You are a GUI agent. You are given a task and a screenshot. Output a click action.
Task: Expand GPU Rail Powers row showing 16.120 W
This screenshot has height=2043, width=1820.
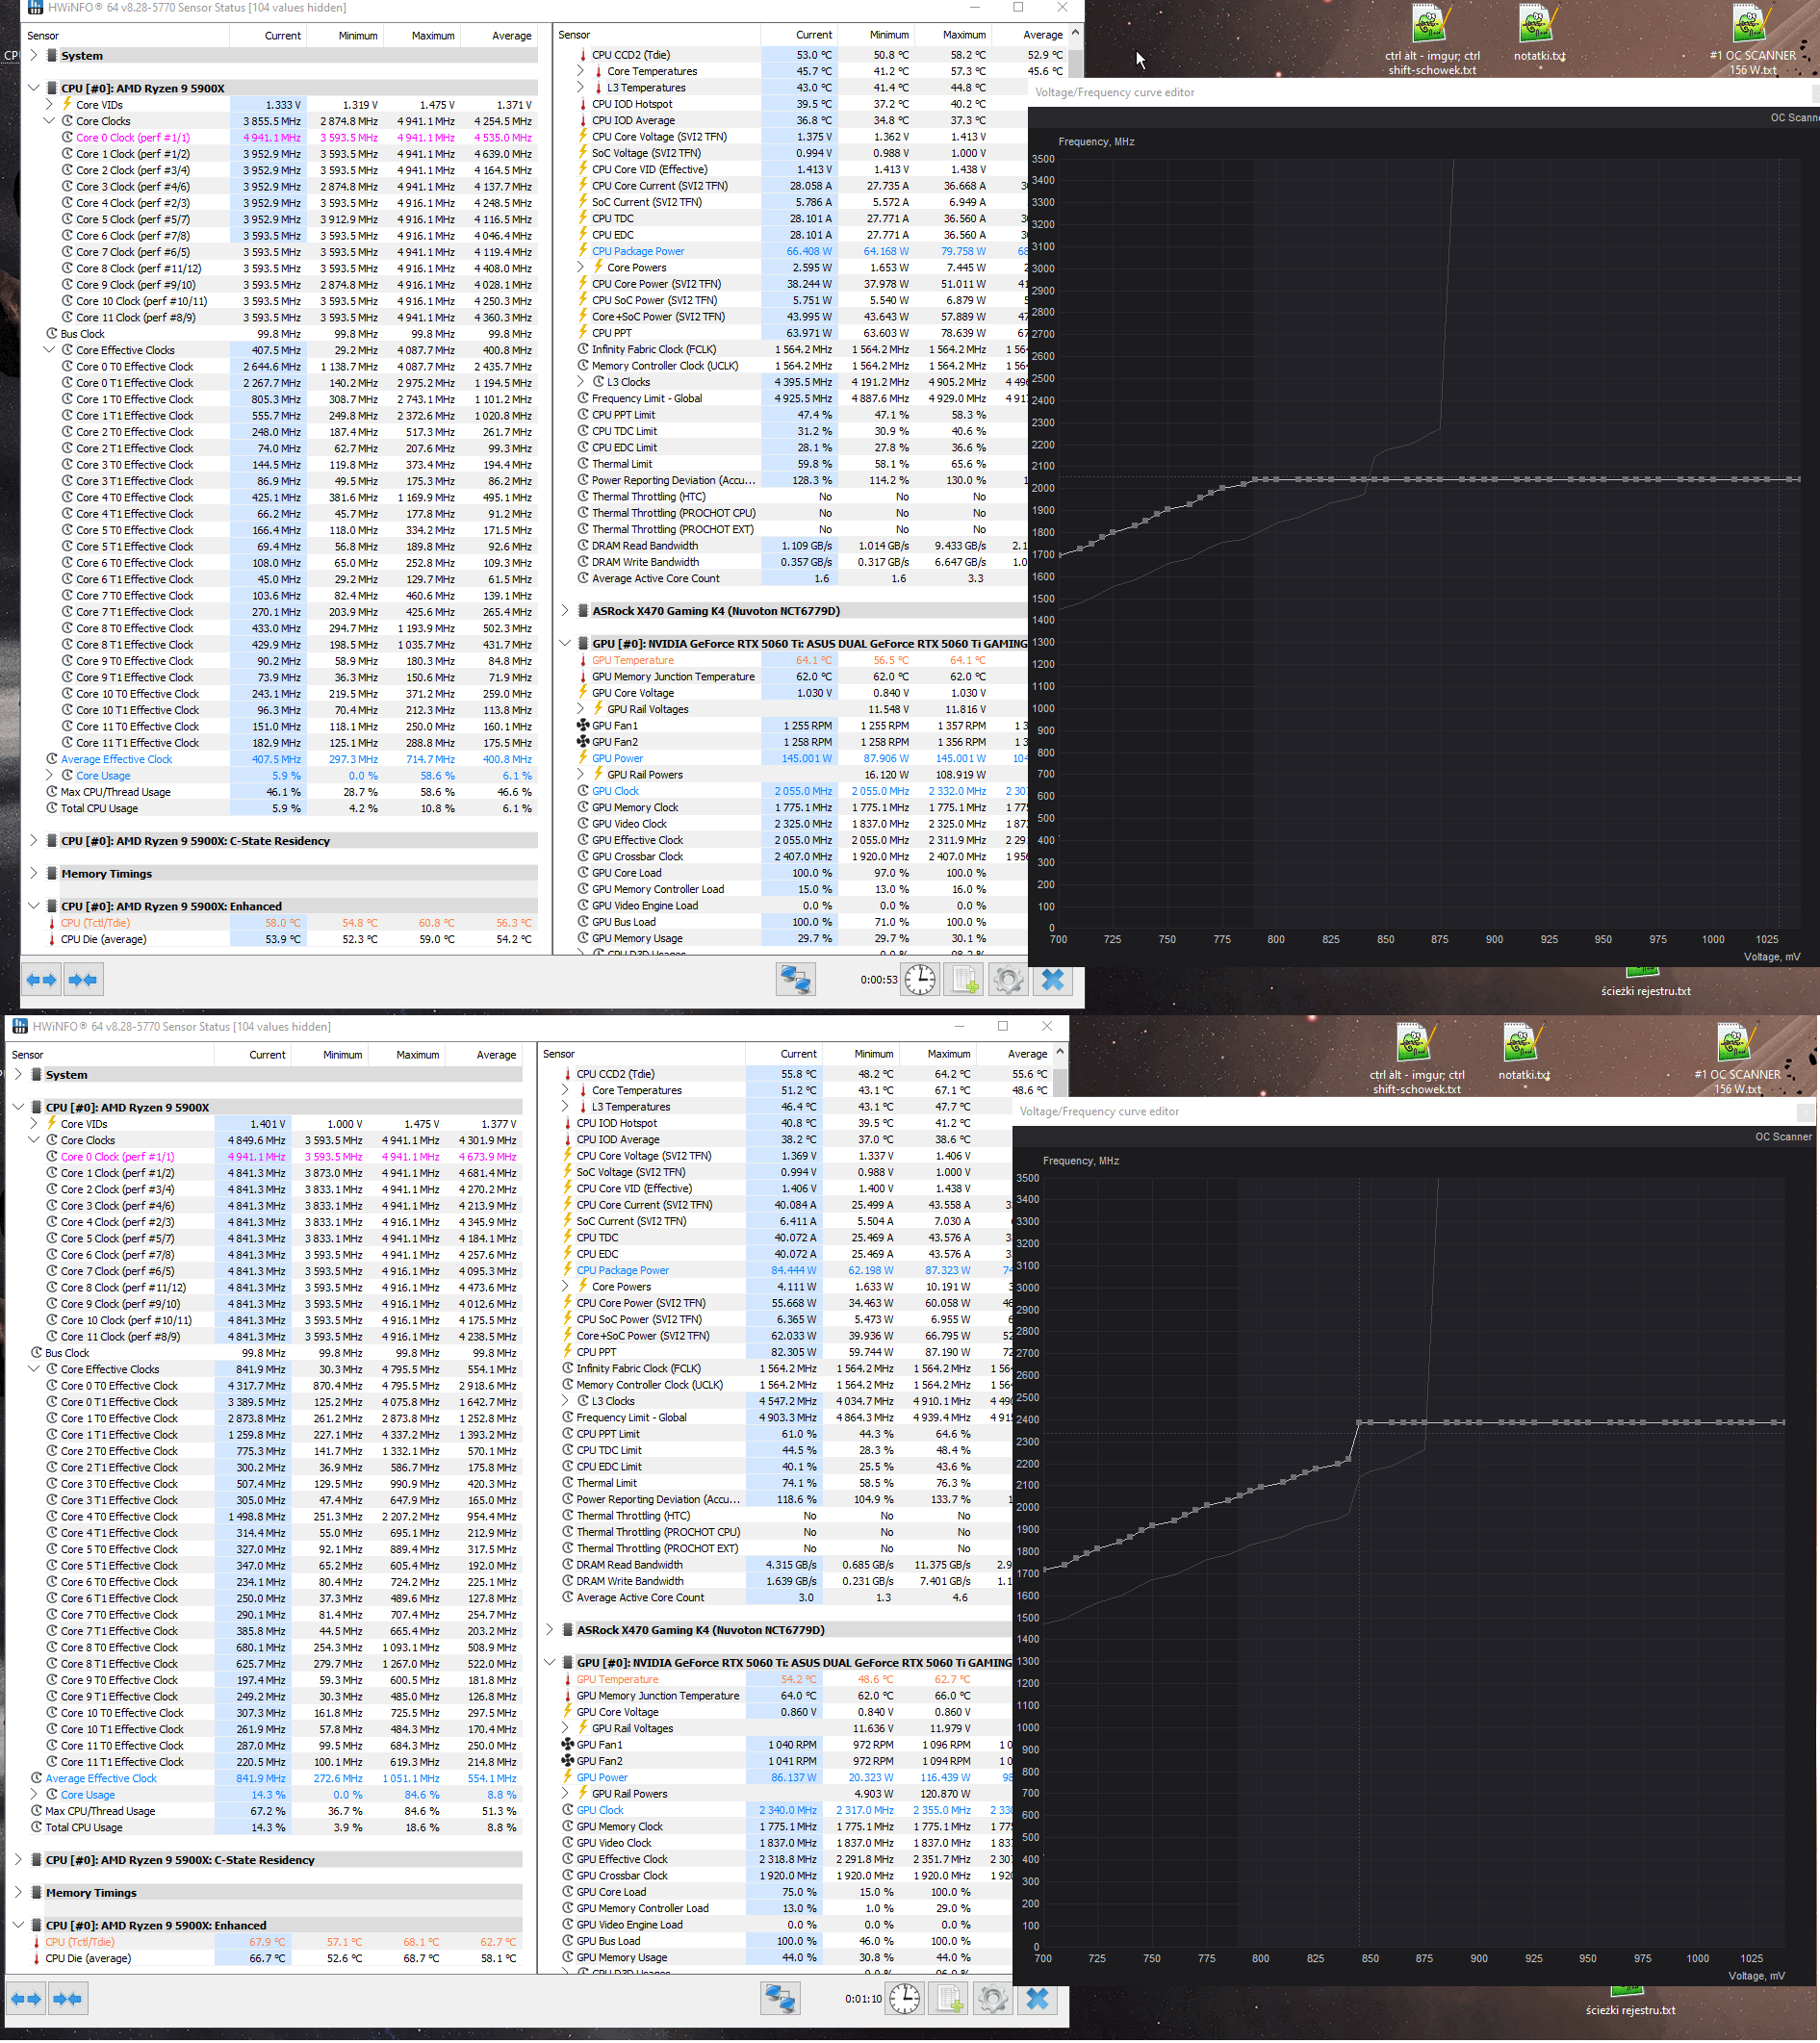pos(581,774)
